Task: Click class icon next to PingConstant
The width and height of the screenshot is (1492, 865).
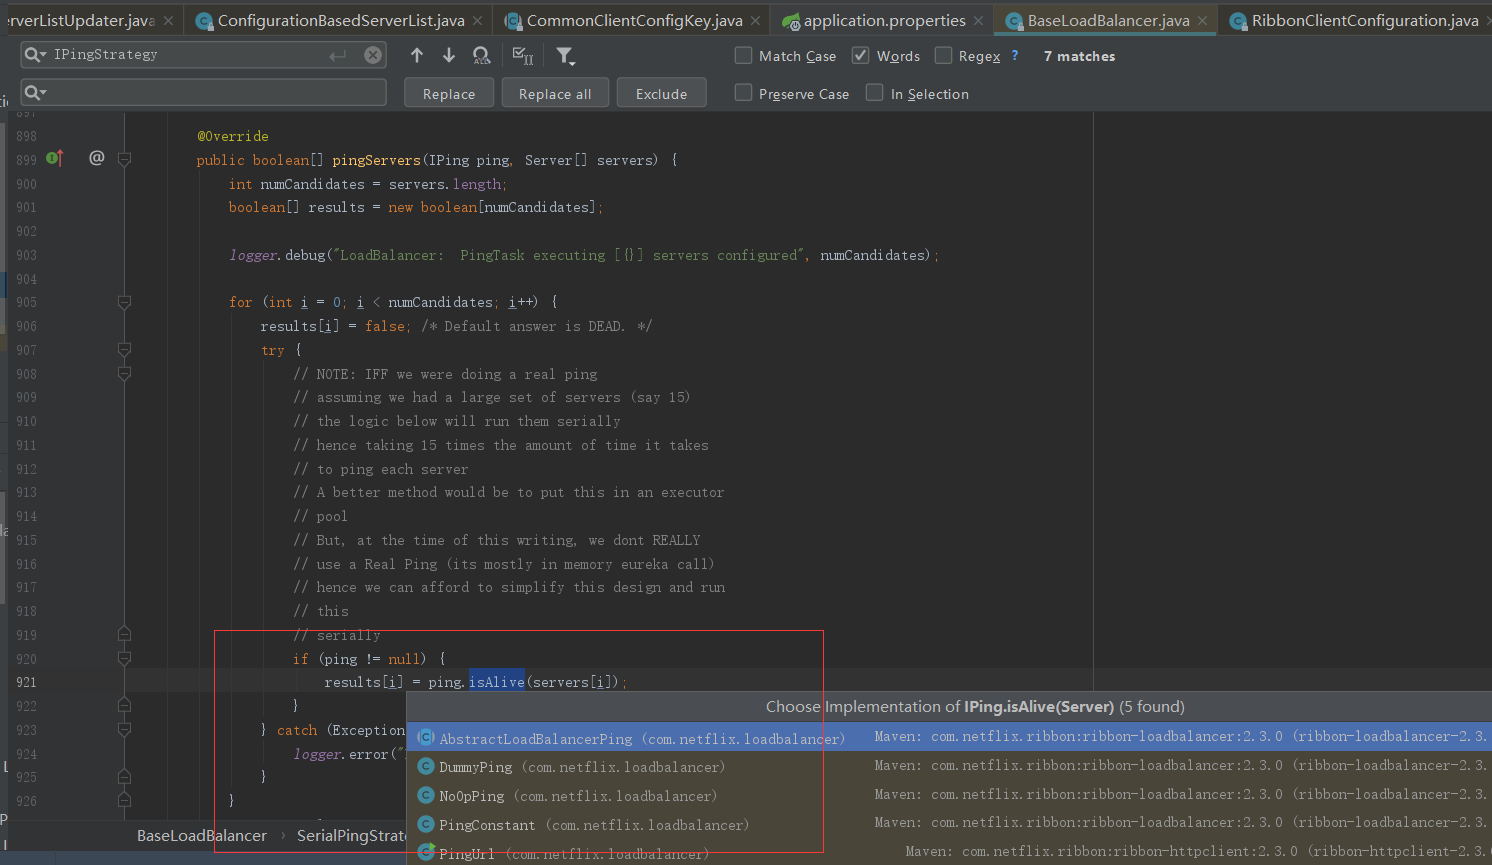Action: coord(426,824)
